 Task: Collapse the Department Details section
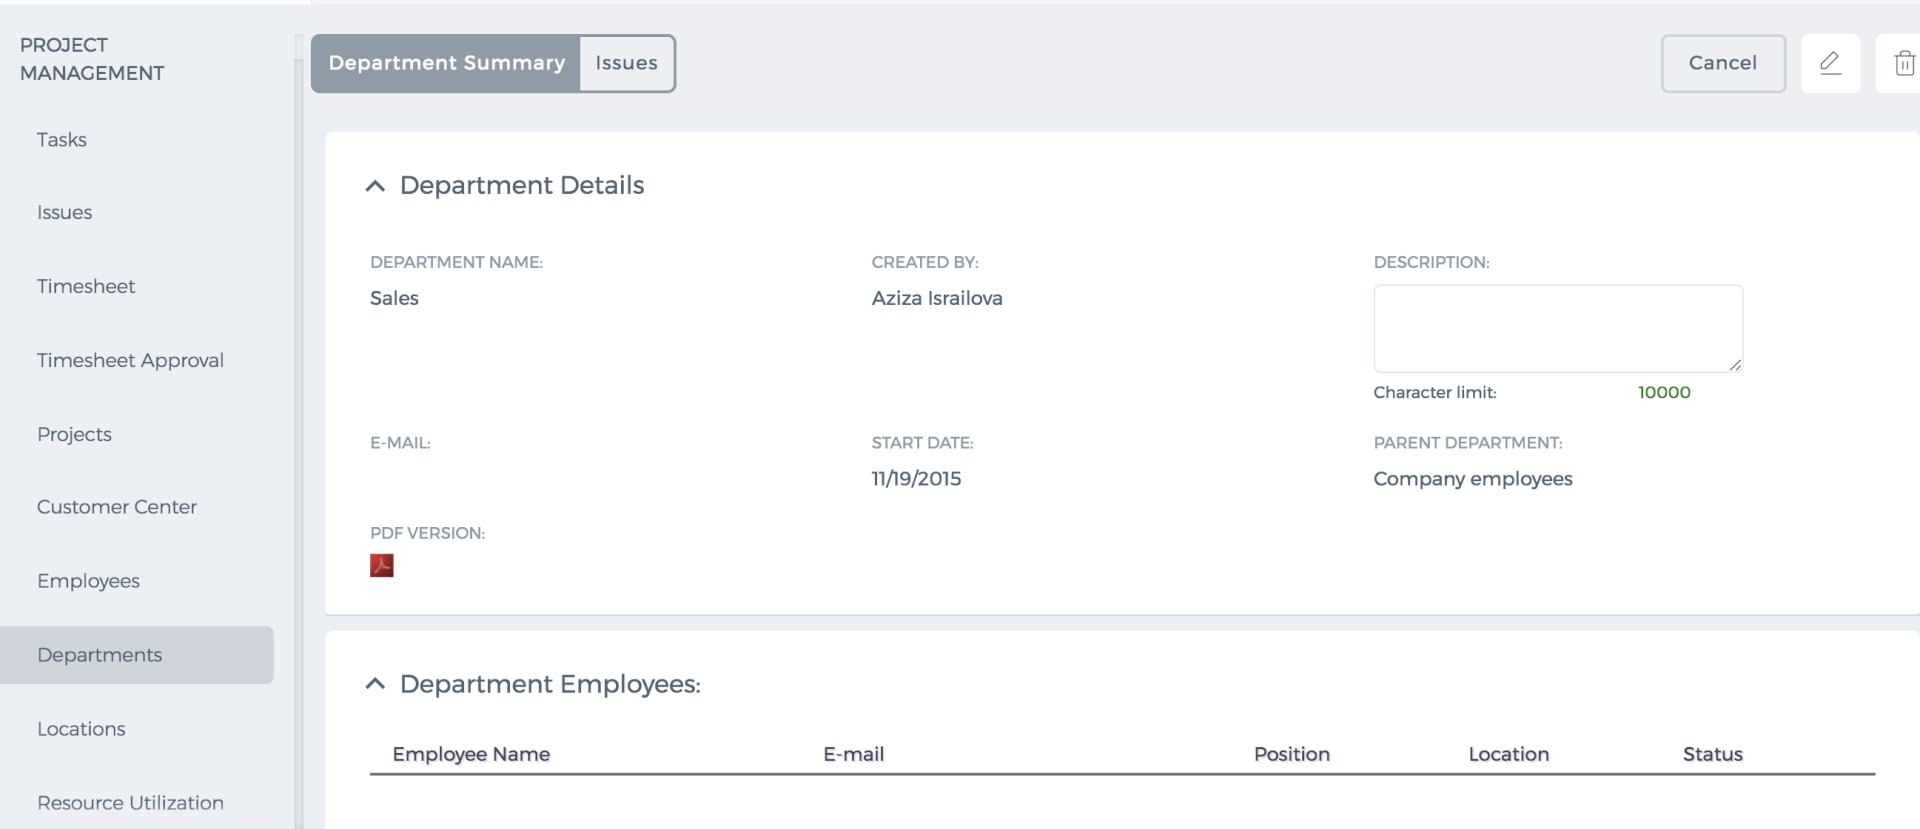pyautogui.click(x=375, y=186)
